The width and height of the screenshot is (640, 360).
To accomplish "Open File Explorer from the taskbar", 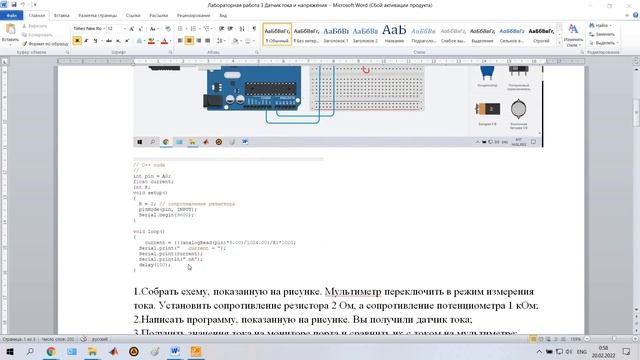I will (x=92, y=351).
